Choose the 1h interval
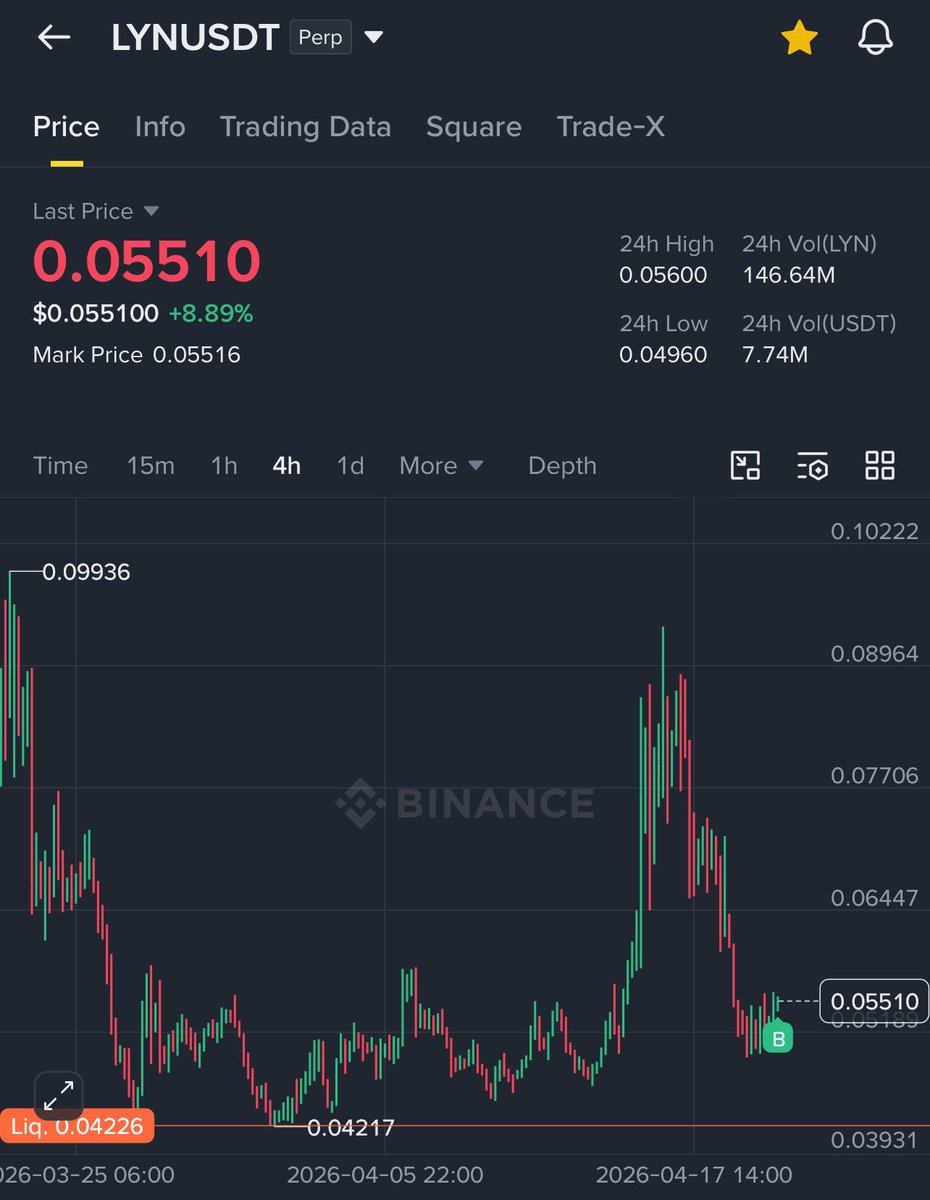 [x=224, y=466]
